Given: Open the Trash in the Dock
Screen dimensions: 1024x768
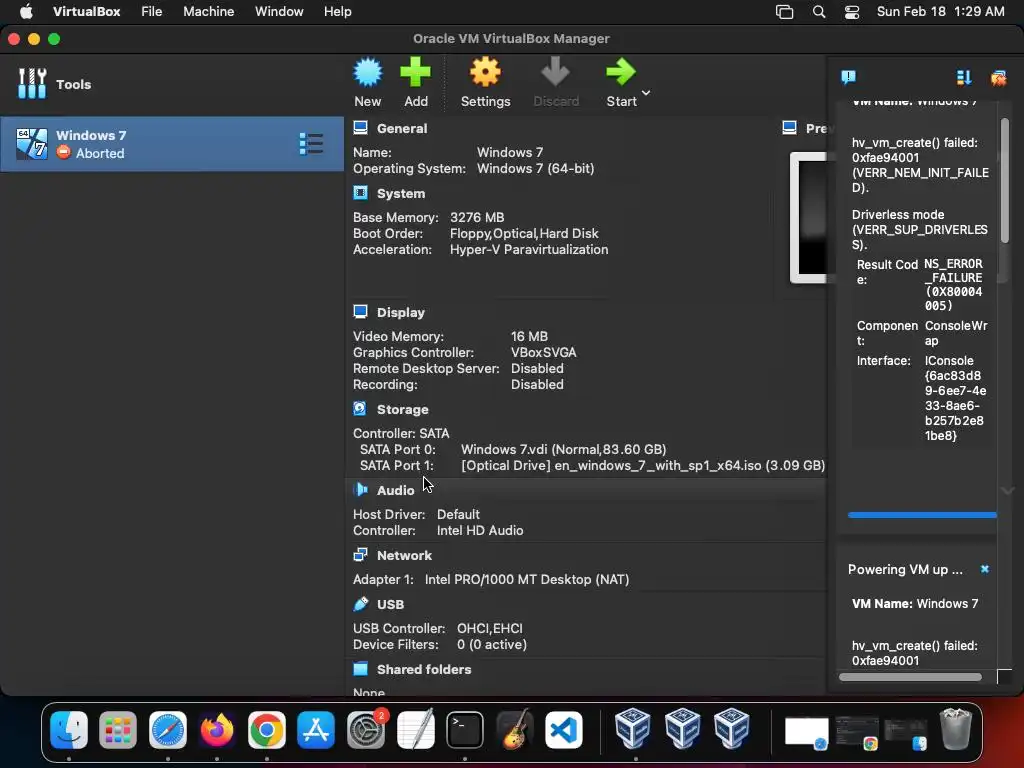Looking at the screenshot, I should (x=955, y=729).
